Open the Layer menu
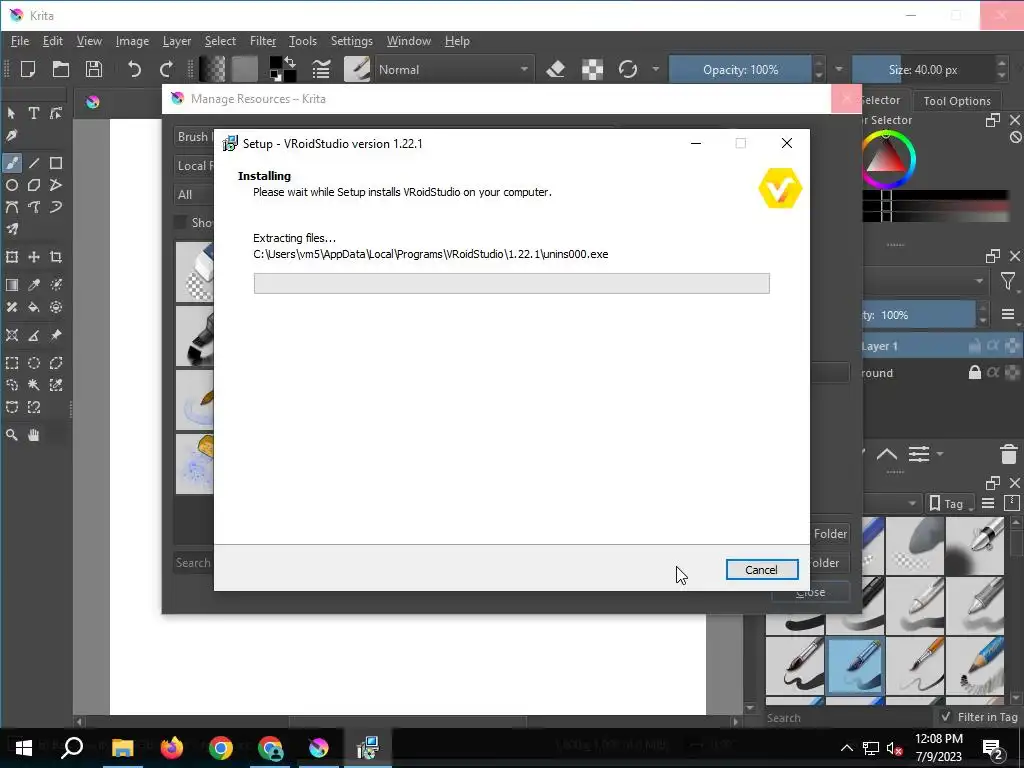This screenshot has height=768, width=1024. tap(176, 41)
